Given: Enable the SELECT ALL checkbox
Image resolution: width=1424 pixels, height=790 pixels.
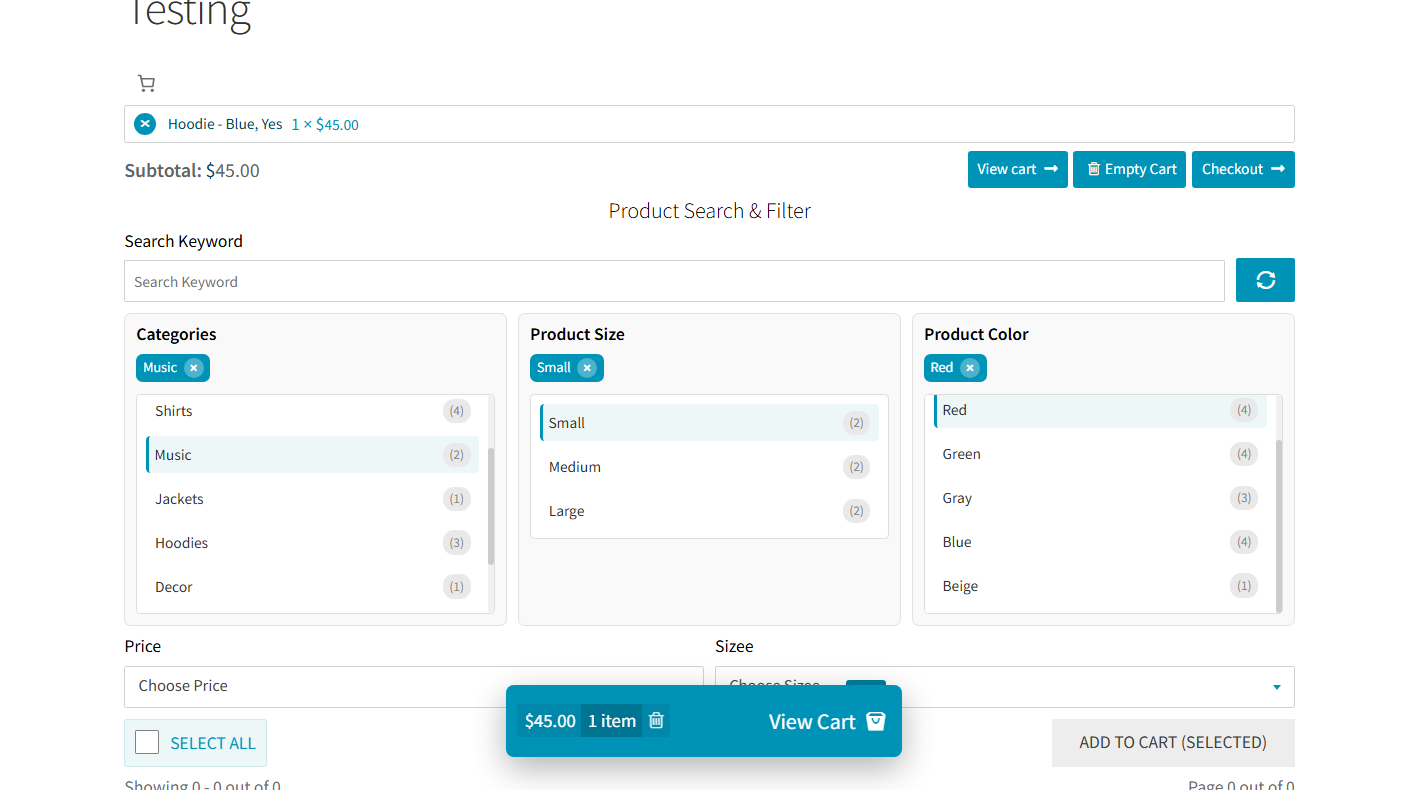Looking at the screenshot, I should pyautogui.click(x=147, y=742).
